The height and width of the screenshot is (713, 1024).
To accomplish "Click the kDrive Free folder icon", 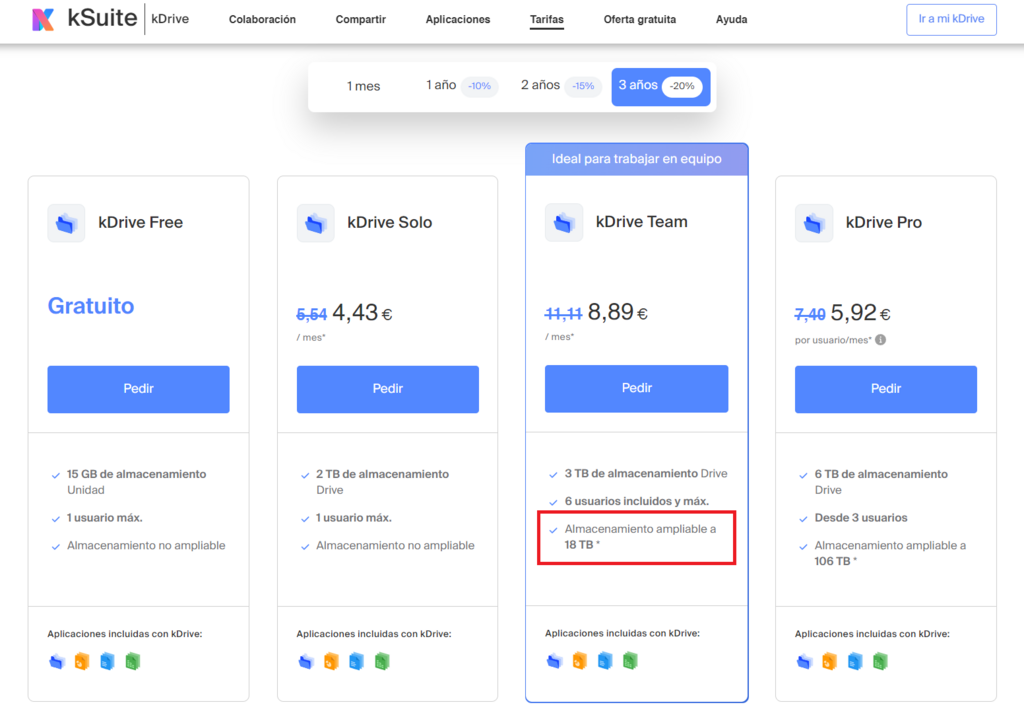I will [x=66, y=223].
